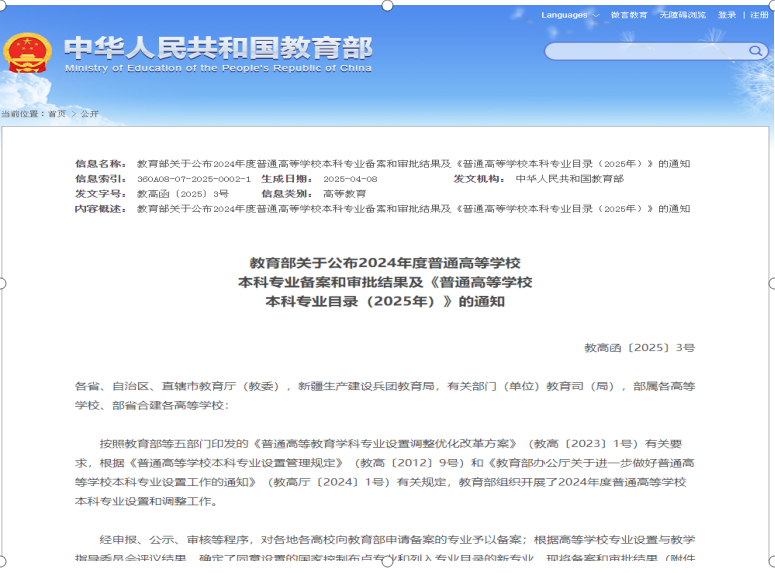Screen dimensions: 775x573
Task: Click the right middle selection handle
Action: coord(772,283)
